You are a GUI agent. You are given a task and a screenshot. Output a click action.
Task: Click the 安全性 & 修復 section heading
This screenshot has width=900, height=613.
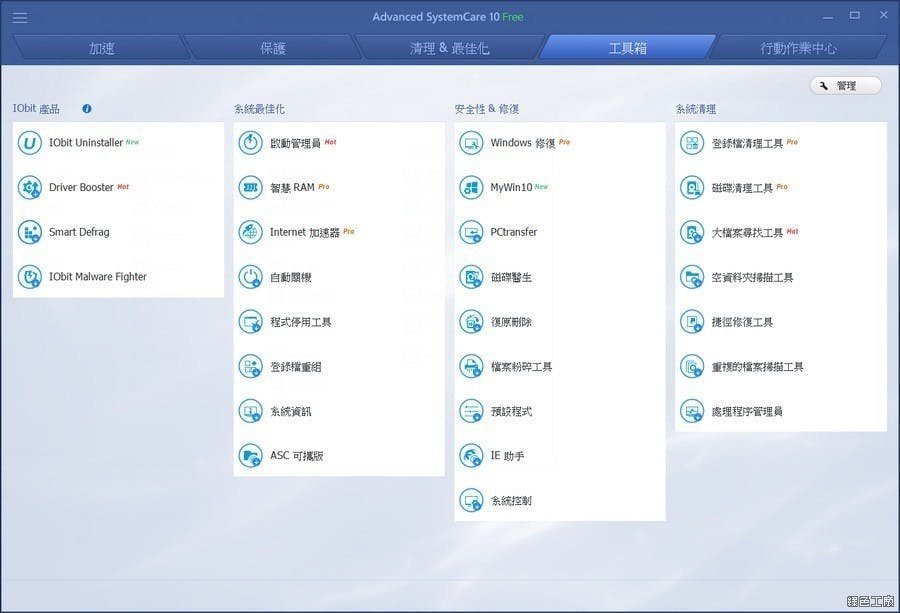click(x=487, y=108)
